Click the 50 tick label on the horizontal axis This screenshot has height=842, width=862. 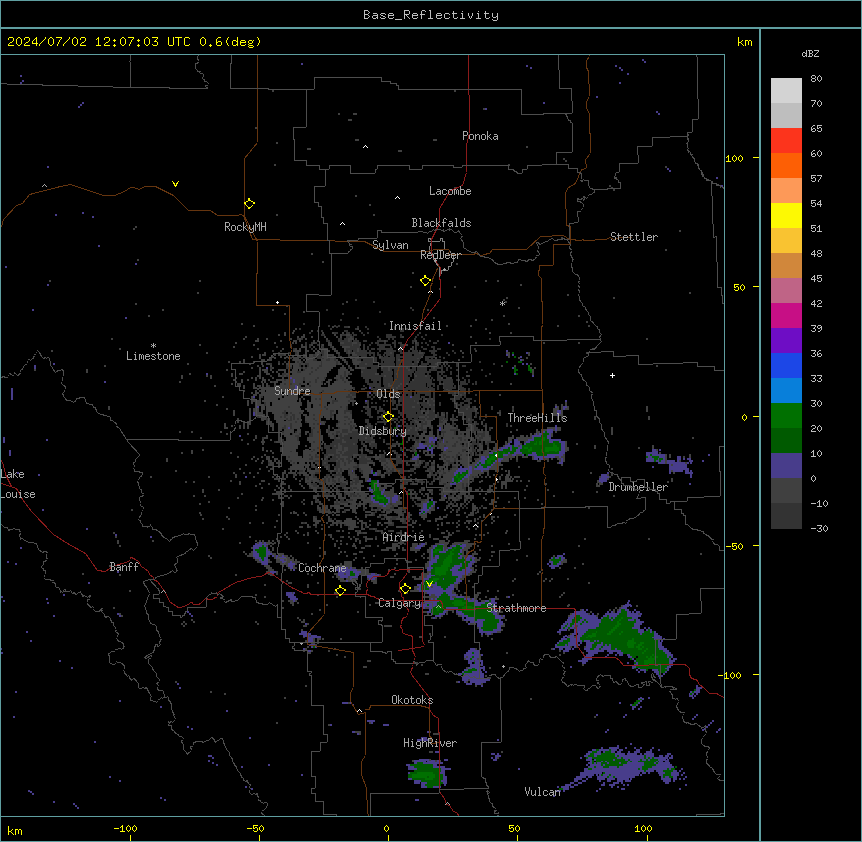(x=514, y=828)
